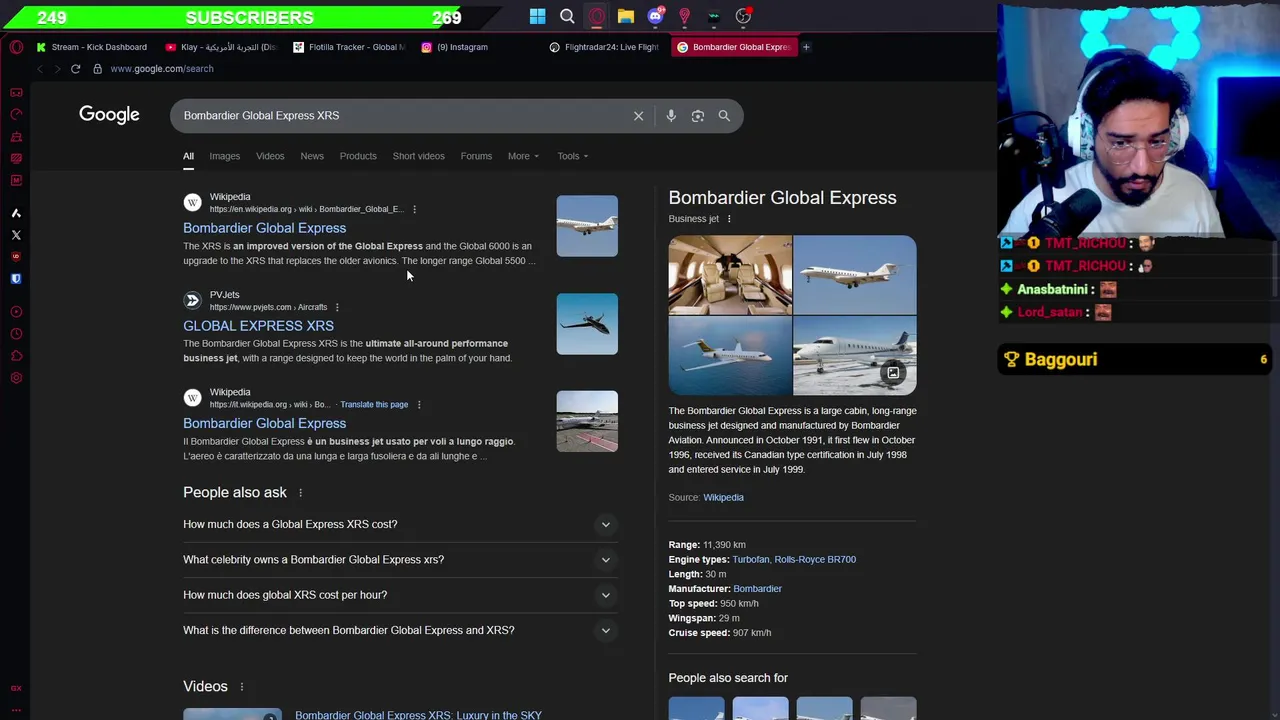Reload the current Google page
The width and height of the screenshot is (1280, 720).
75,69
